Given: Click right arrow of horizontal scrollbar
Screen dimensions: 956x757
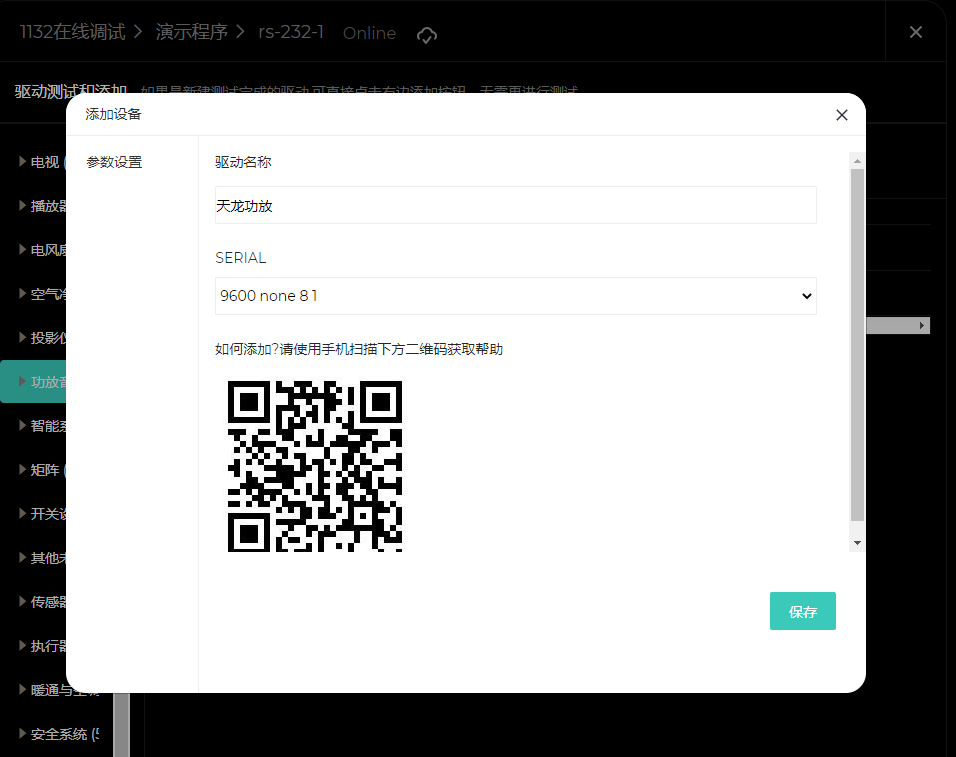Looking at the screenshot, I should pyautogui.click(x=922, y=326).
